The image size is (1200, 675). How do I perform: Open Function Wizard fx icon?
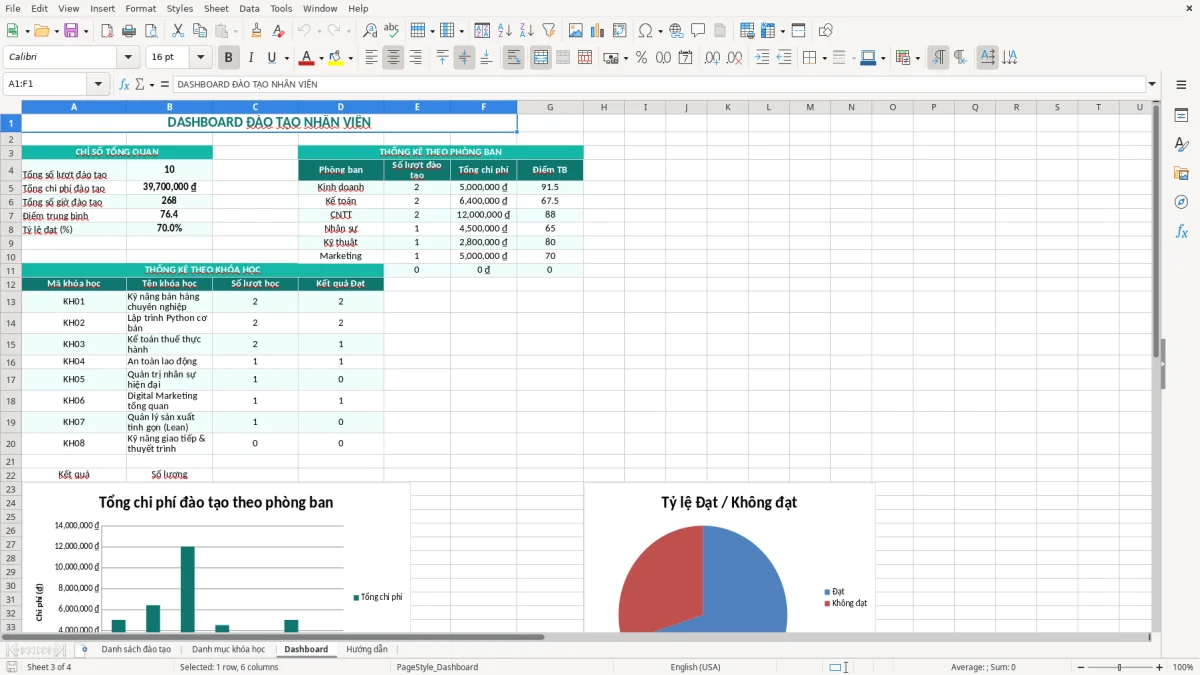pyautogui.click(x=125, y=84)
